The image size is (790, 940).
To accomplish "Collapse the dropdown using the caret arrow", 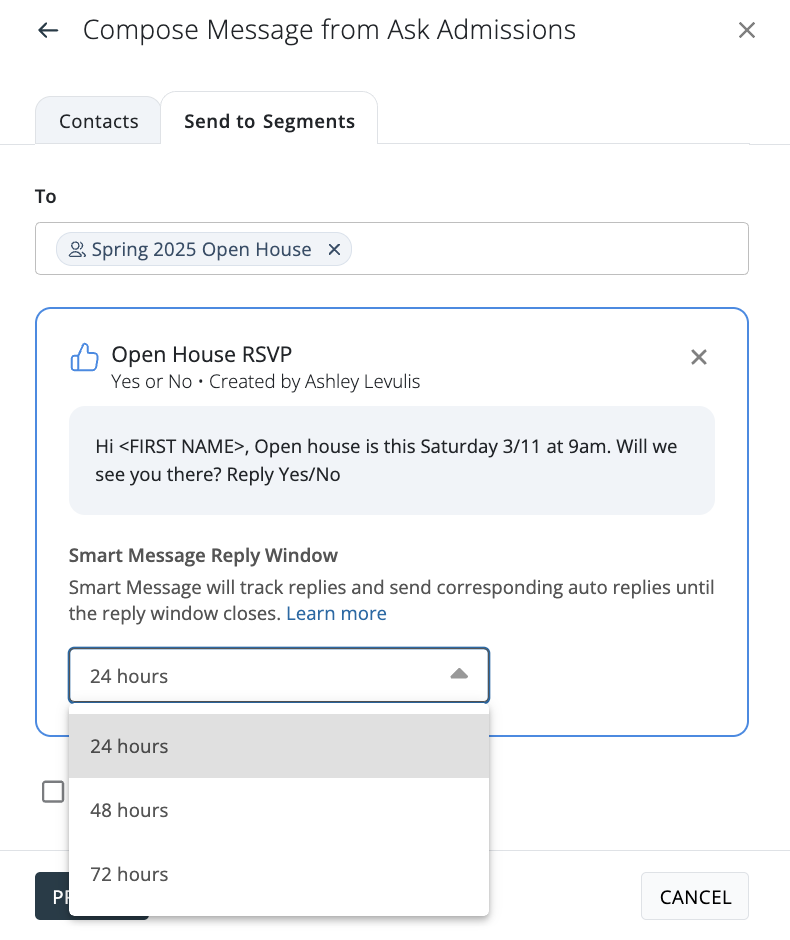I will coord(459,675).
